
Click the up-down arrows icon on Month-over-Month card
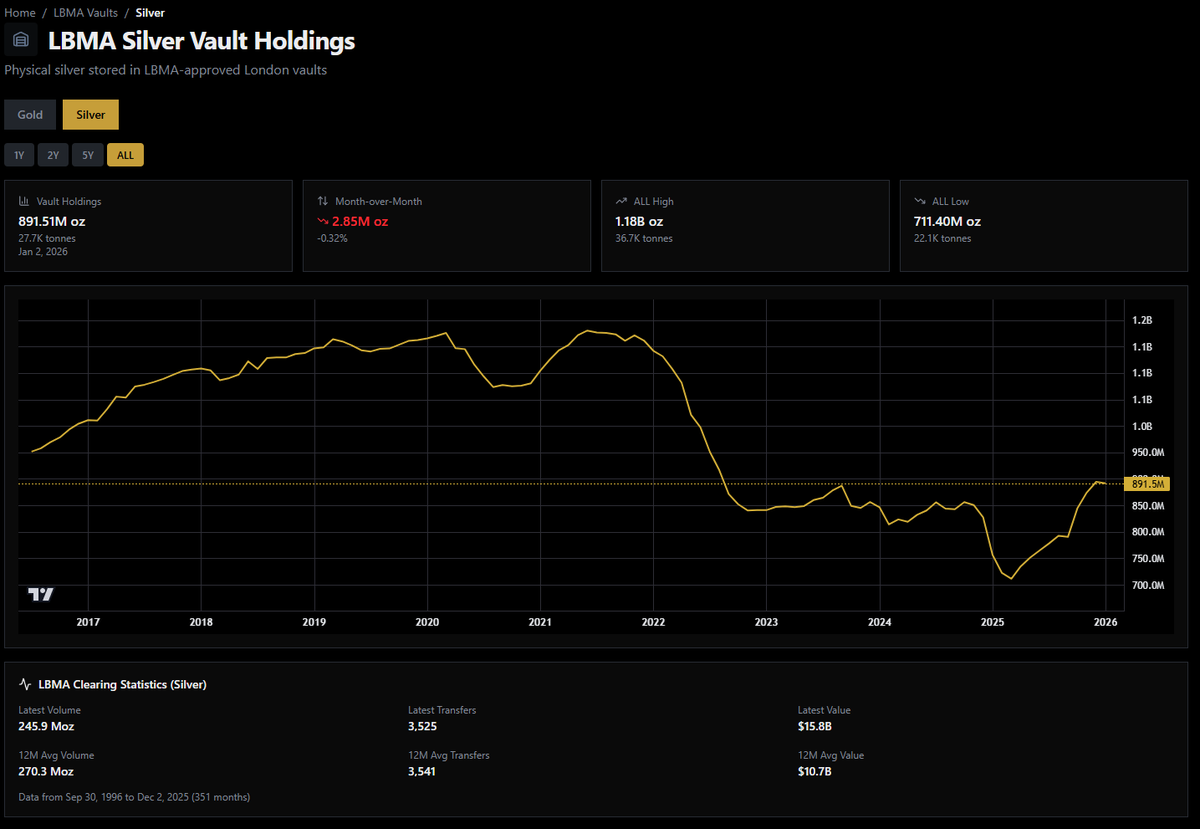tap(320, 201)
